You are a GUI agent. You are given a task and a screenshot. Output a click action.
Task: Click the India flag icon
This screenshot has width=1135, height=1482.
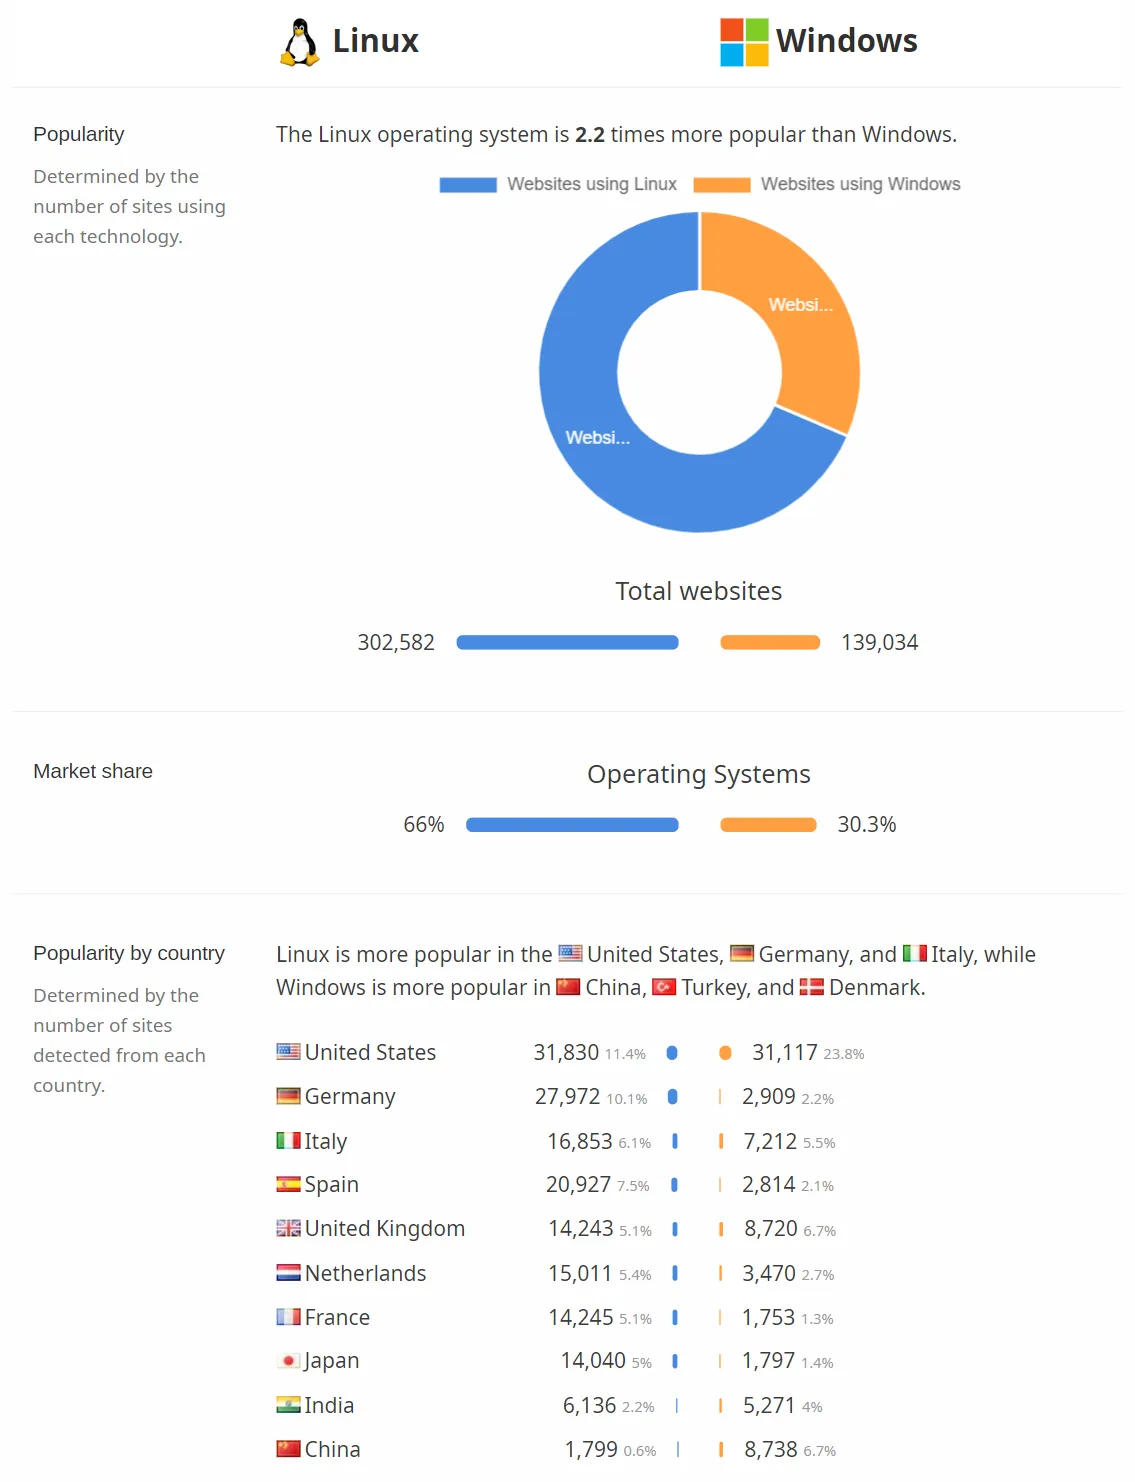click(x=288, y=1405)
